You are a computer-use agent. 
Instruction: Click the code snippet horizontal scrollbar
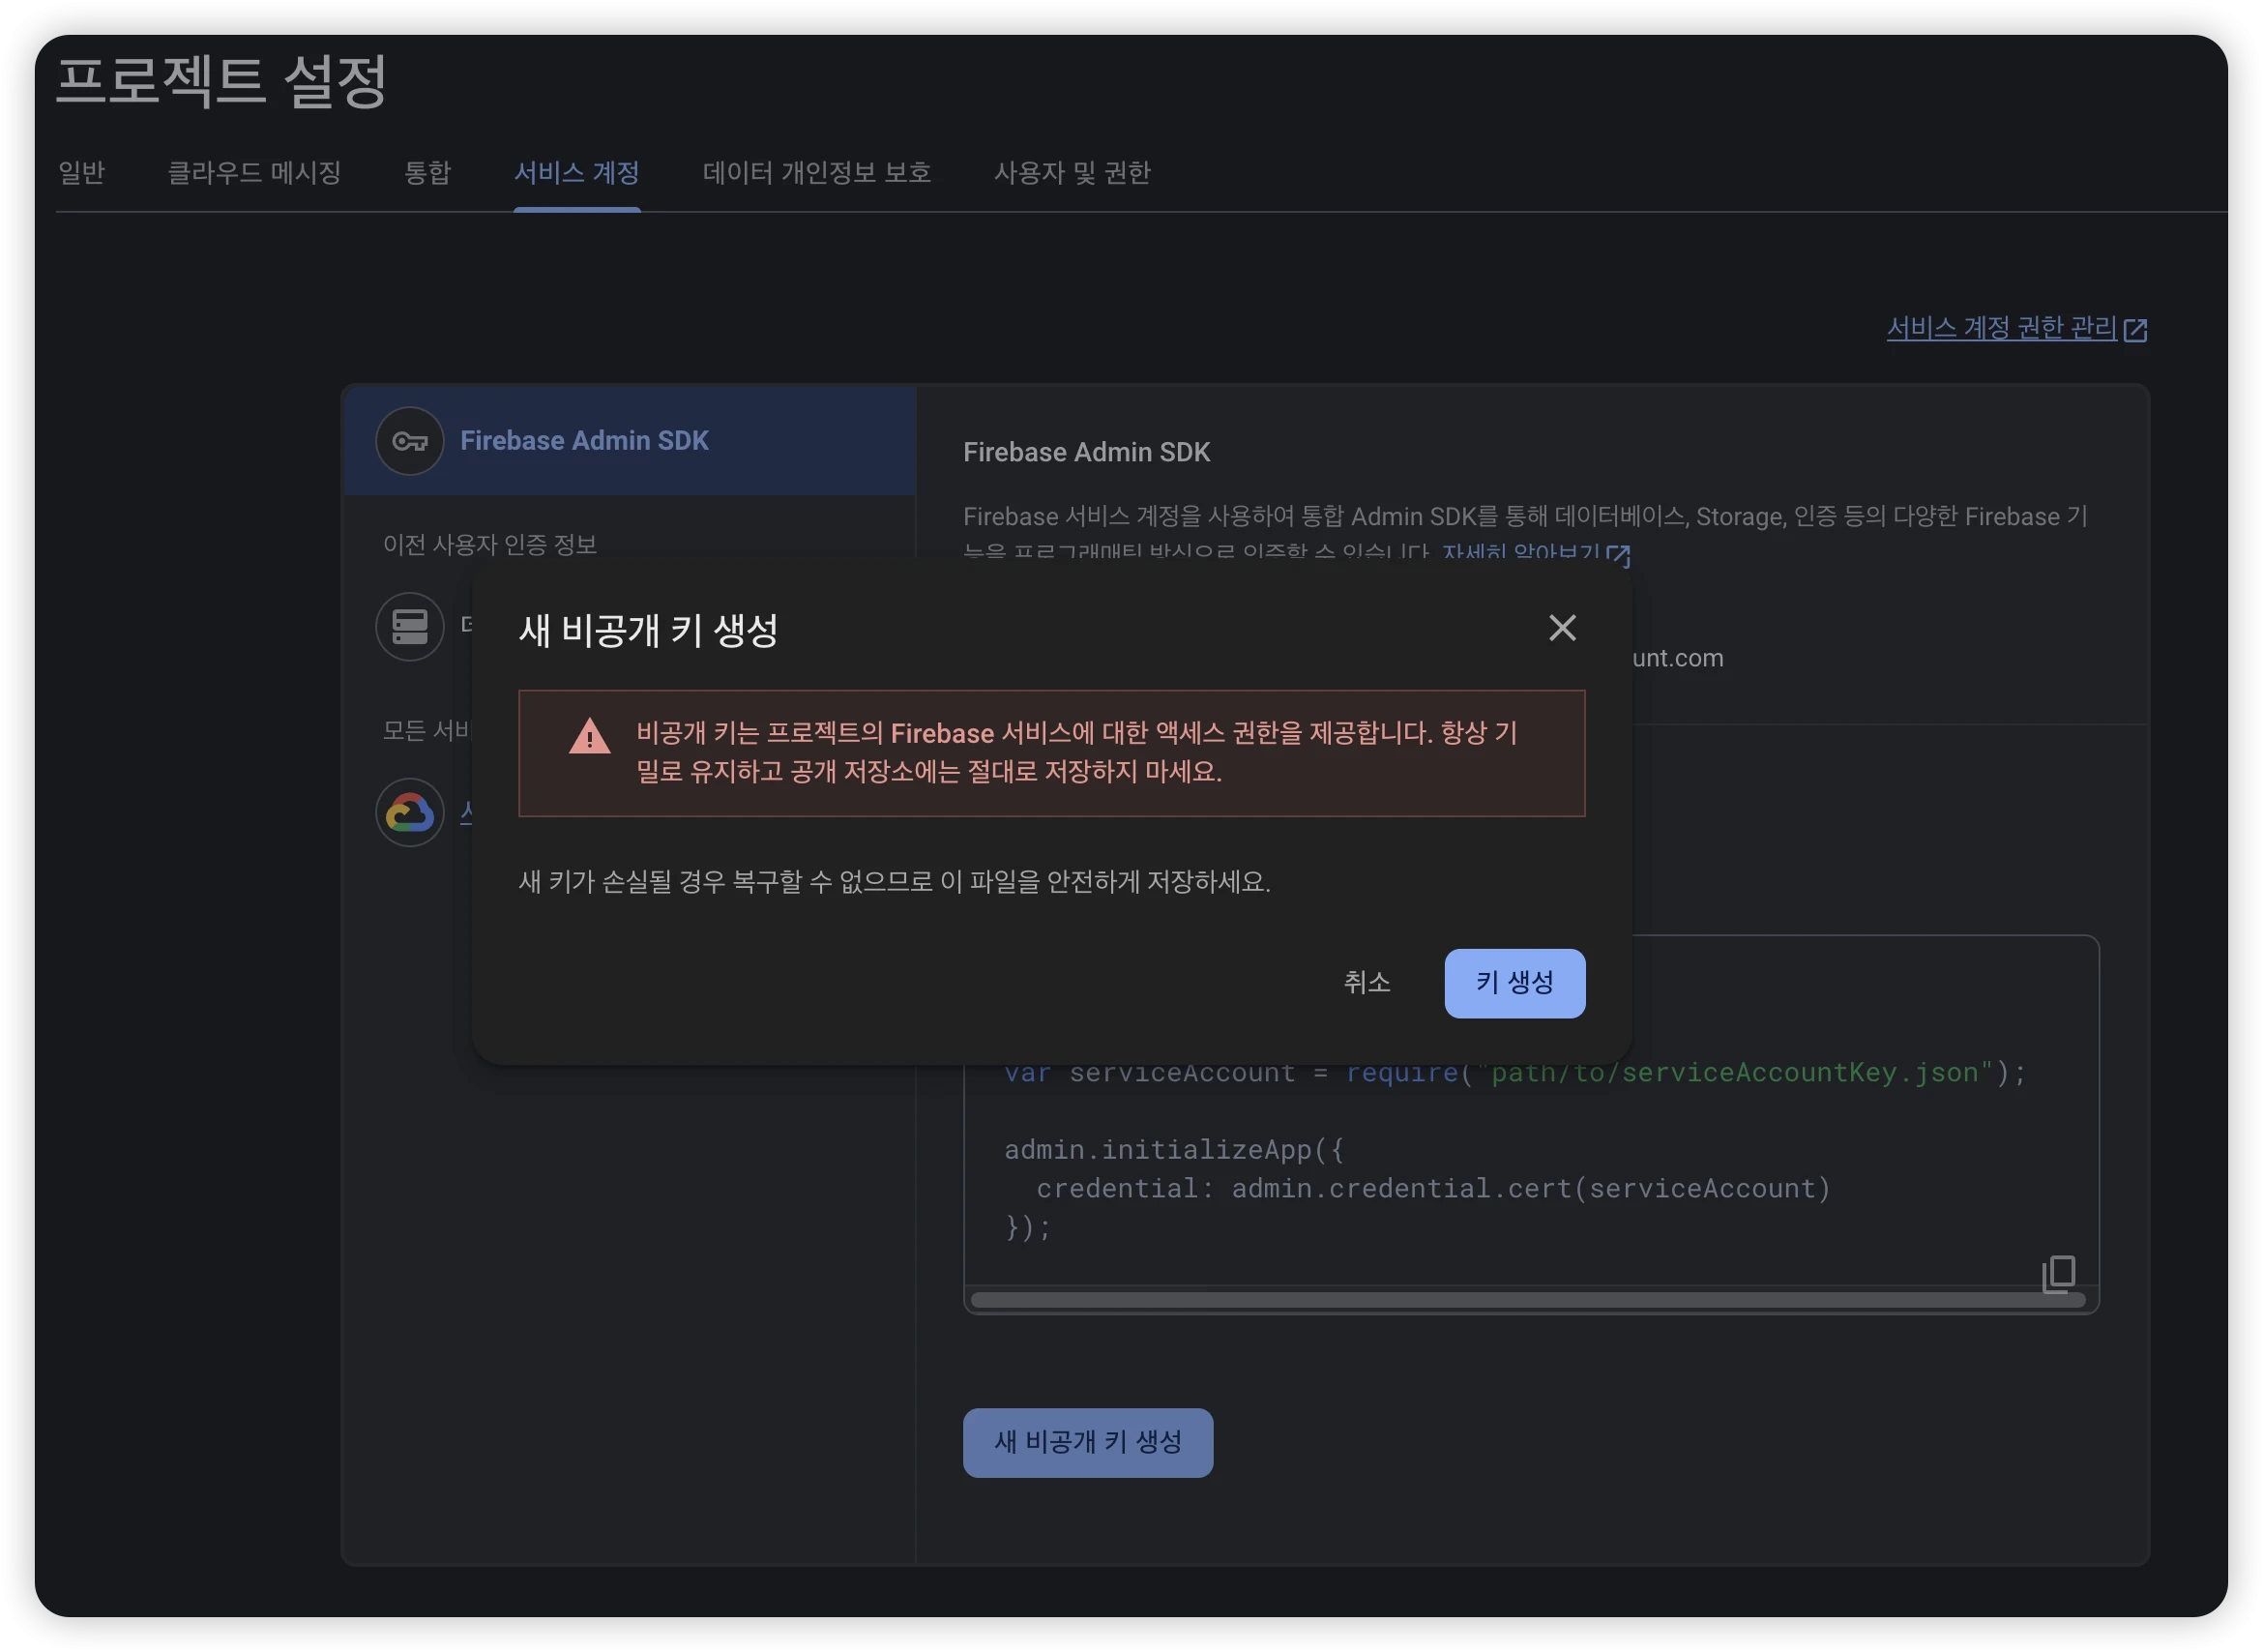[x=1527, y=1299]
